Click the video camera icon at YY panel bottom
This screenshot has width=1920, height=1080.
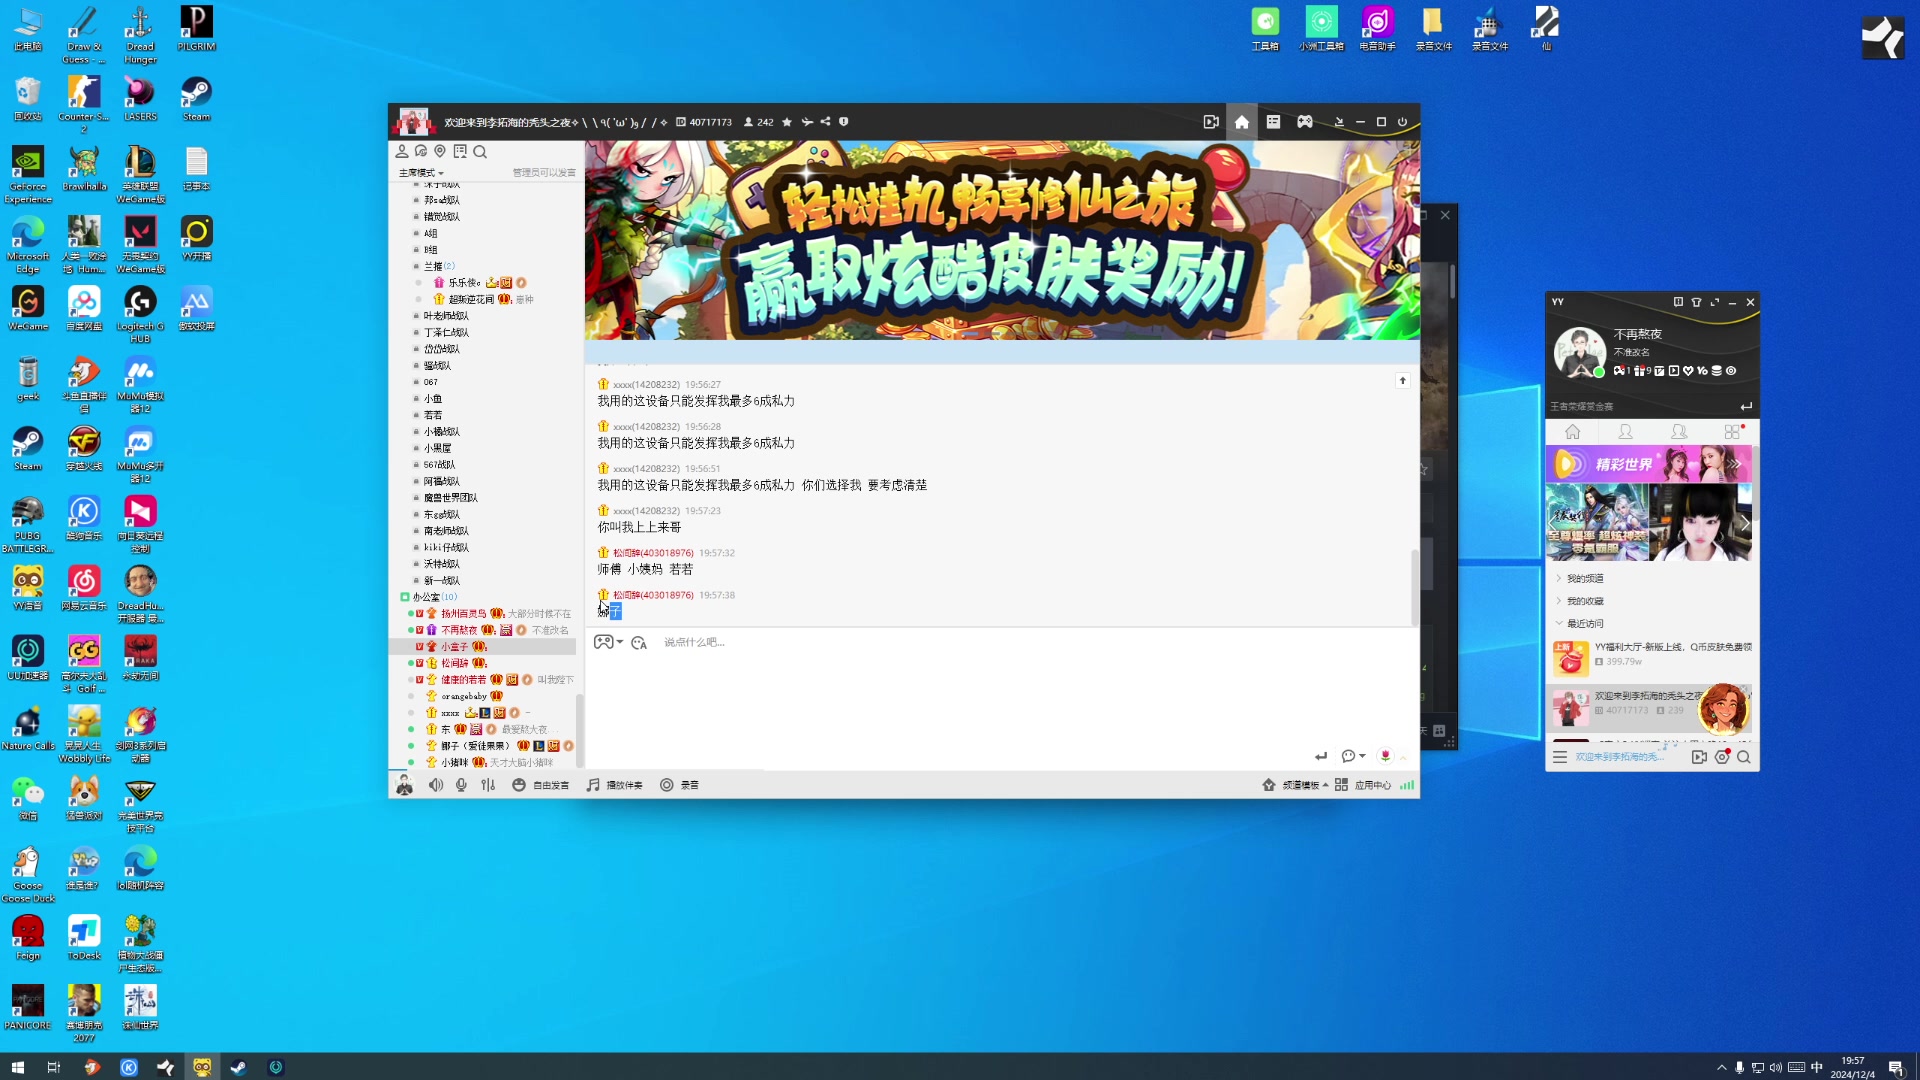(1699, 757)
